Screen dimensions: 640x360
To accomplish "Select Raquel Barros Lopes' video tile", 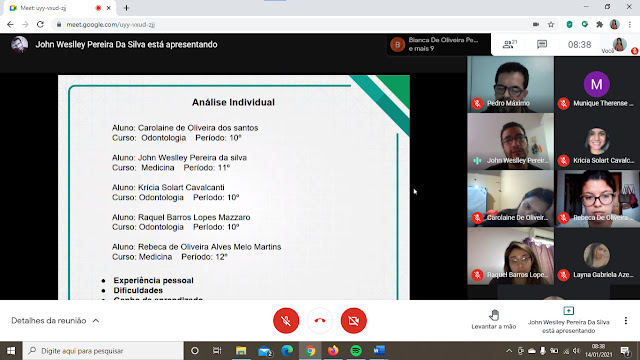I will point(510,256).
